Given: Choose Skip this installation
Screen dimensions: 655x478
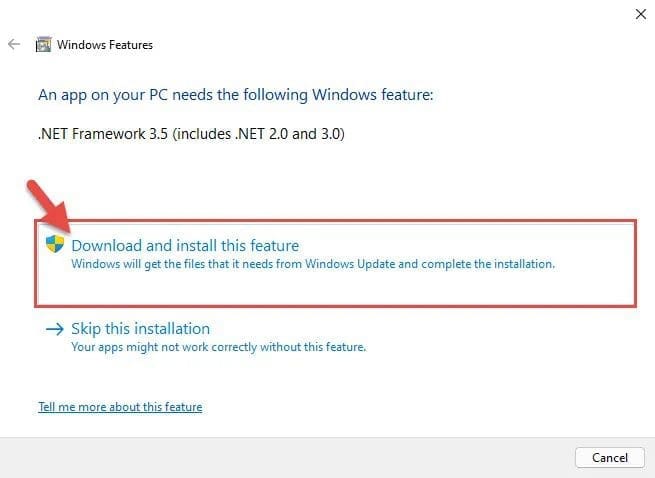Looking at the screenshot, I should [x=141, y=329].
